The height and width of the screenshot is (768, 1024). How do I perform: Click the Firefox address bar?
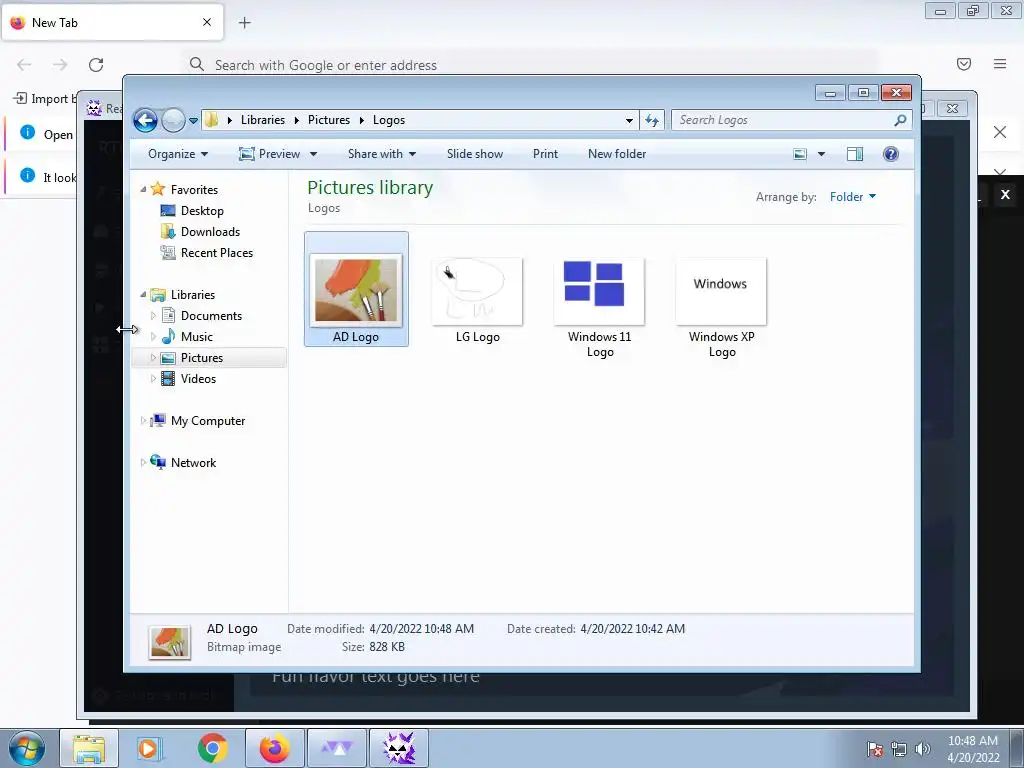pyautogui.click(x=529, y=65)
